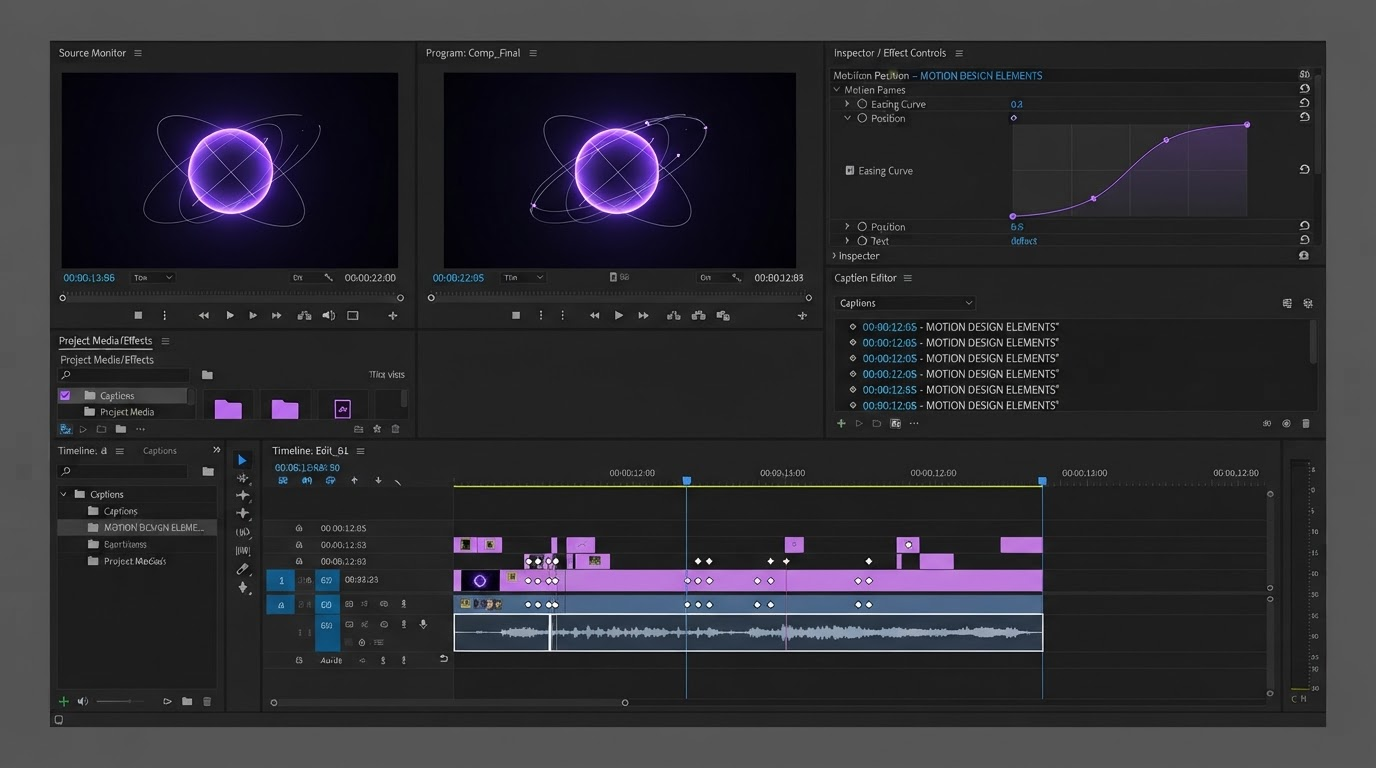Toggle stopwatch for the expanded Position property

point(862,118)
